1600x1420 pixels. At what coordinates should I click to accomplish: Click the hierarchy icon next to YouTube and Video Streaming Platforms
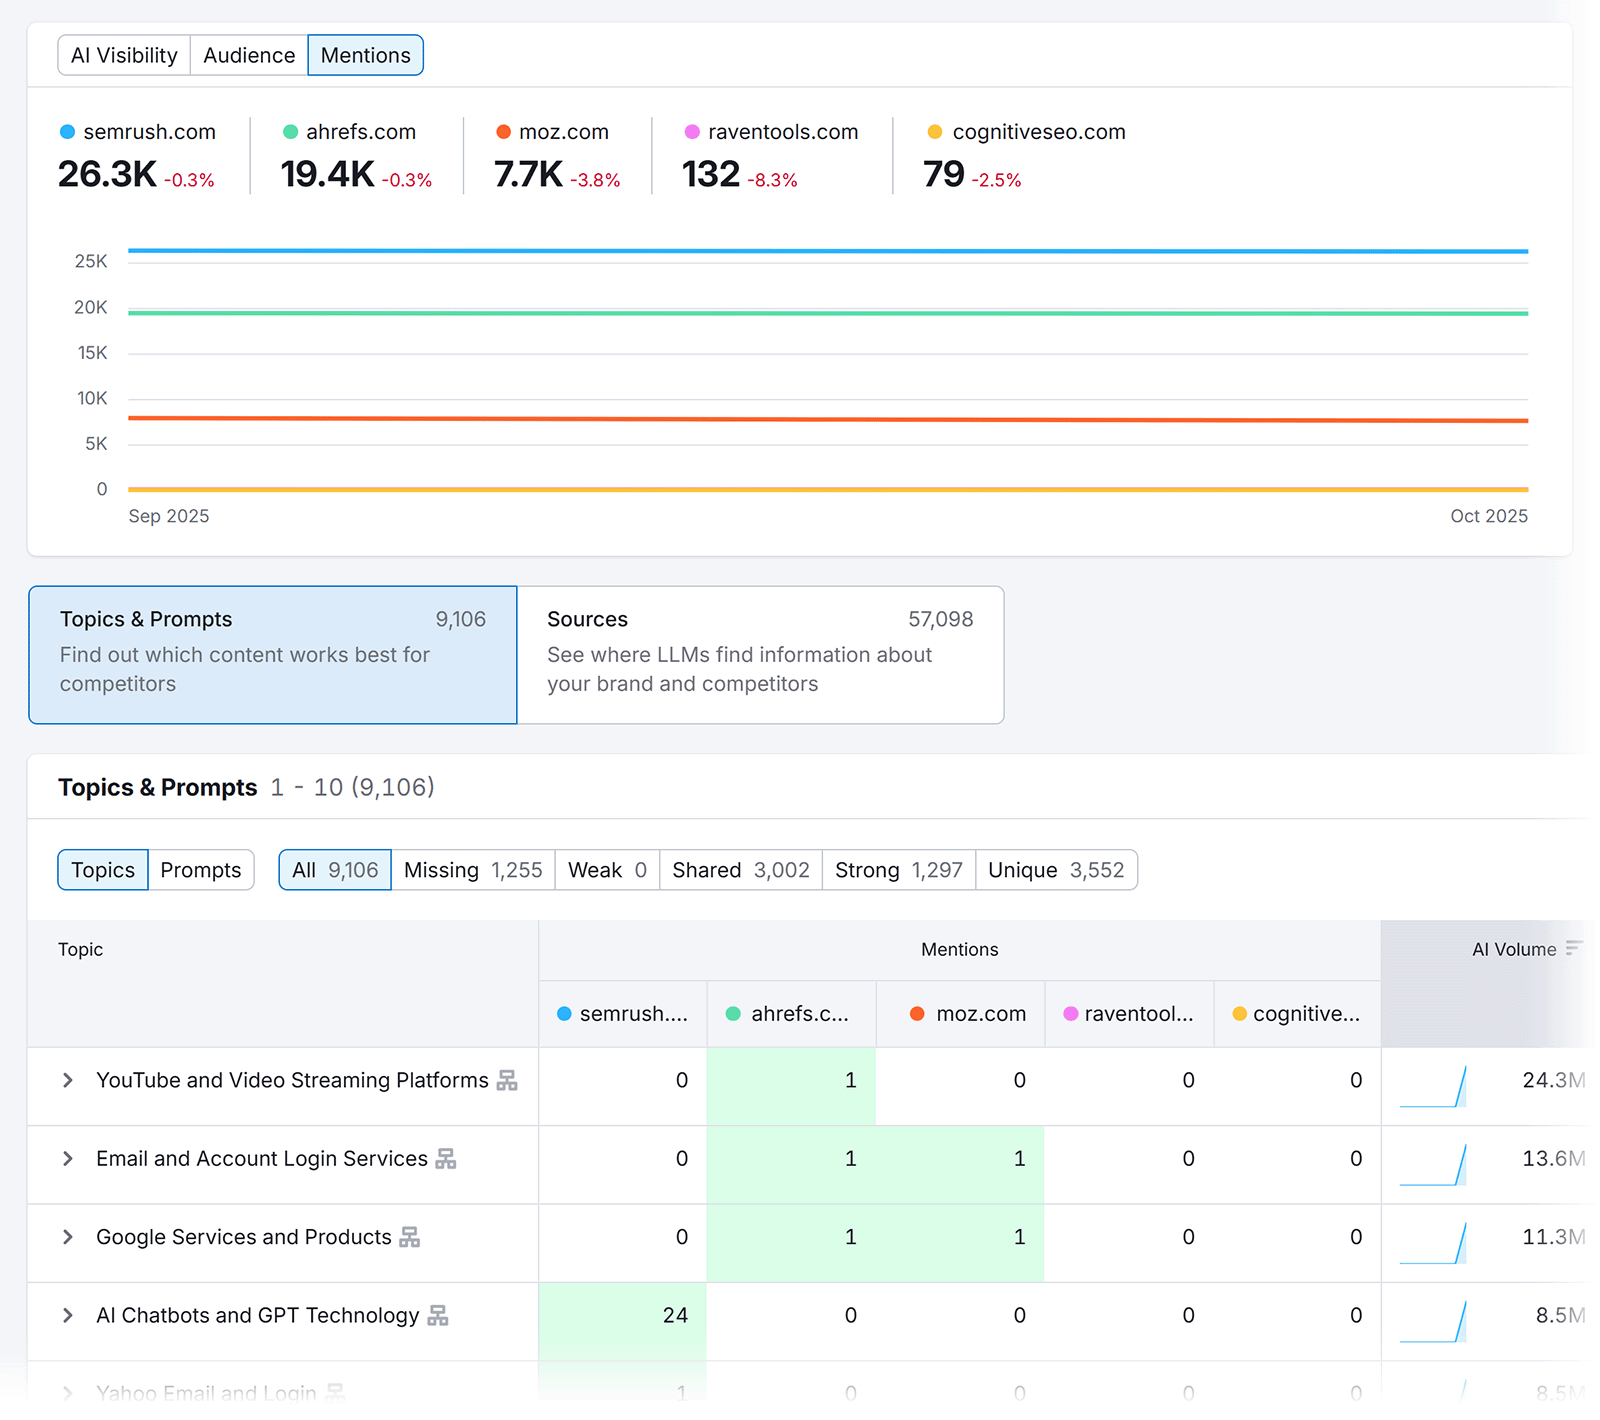509,1080
